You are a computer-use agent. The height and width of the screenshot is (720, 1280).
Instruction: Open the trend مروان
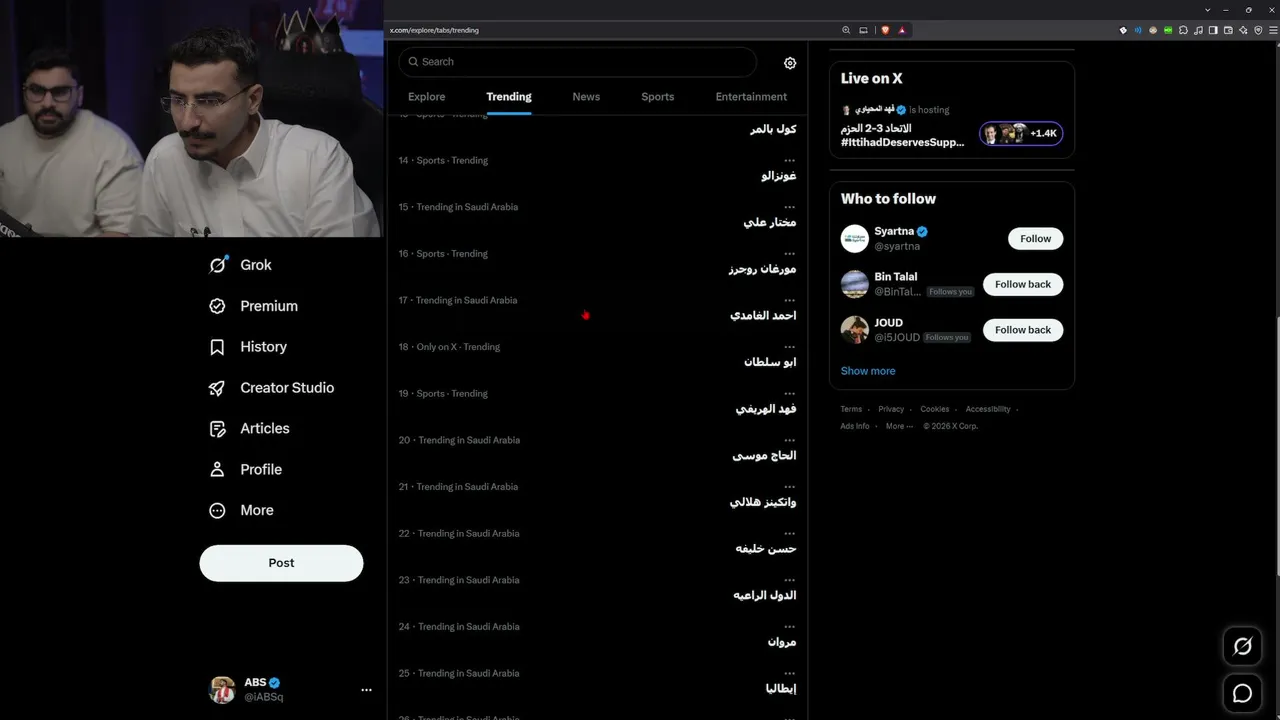click(x=782, y=642)
